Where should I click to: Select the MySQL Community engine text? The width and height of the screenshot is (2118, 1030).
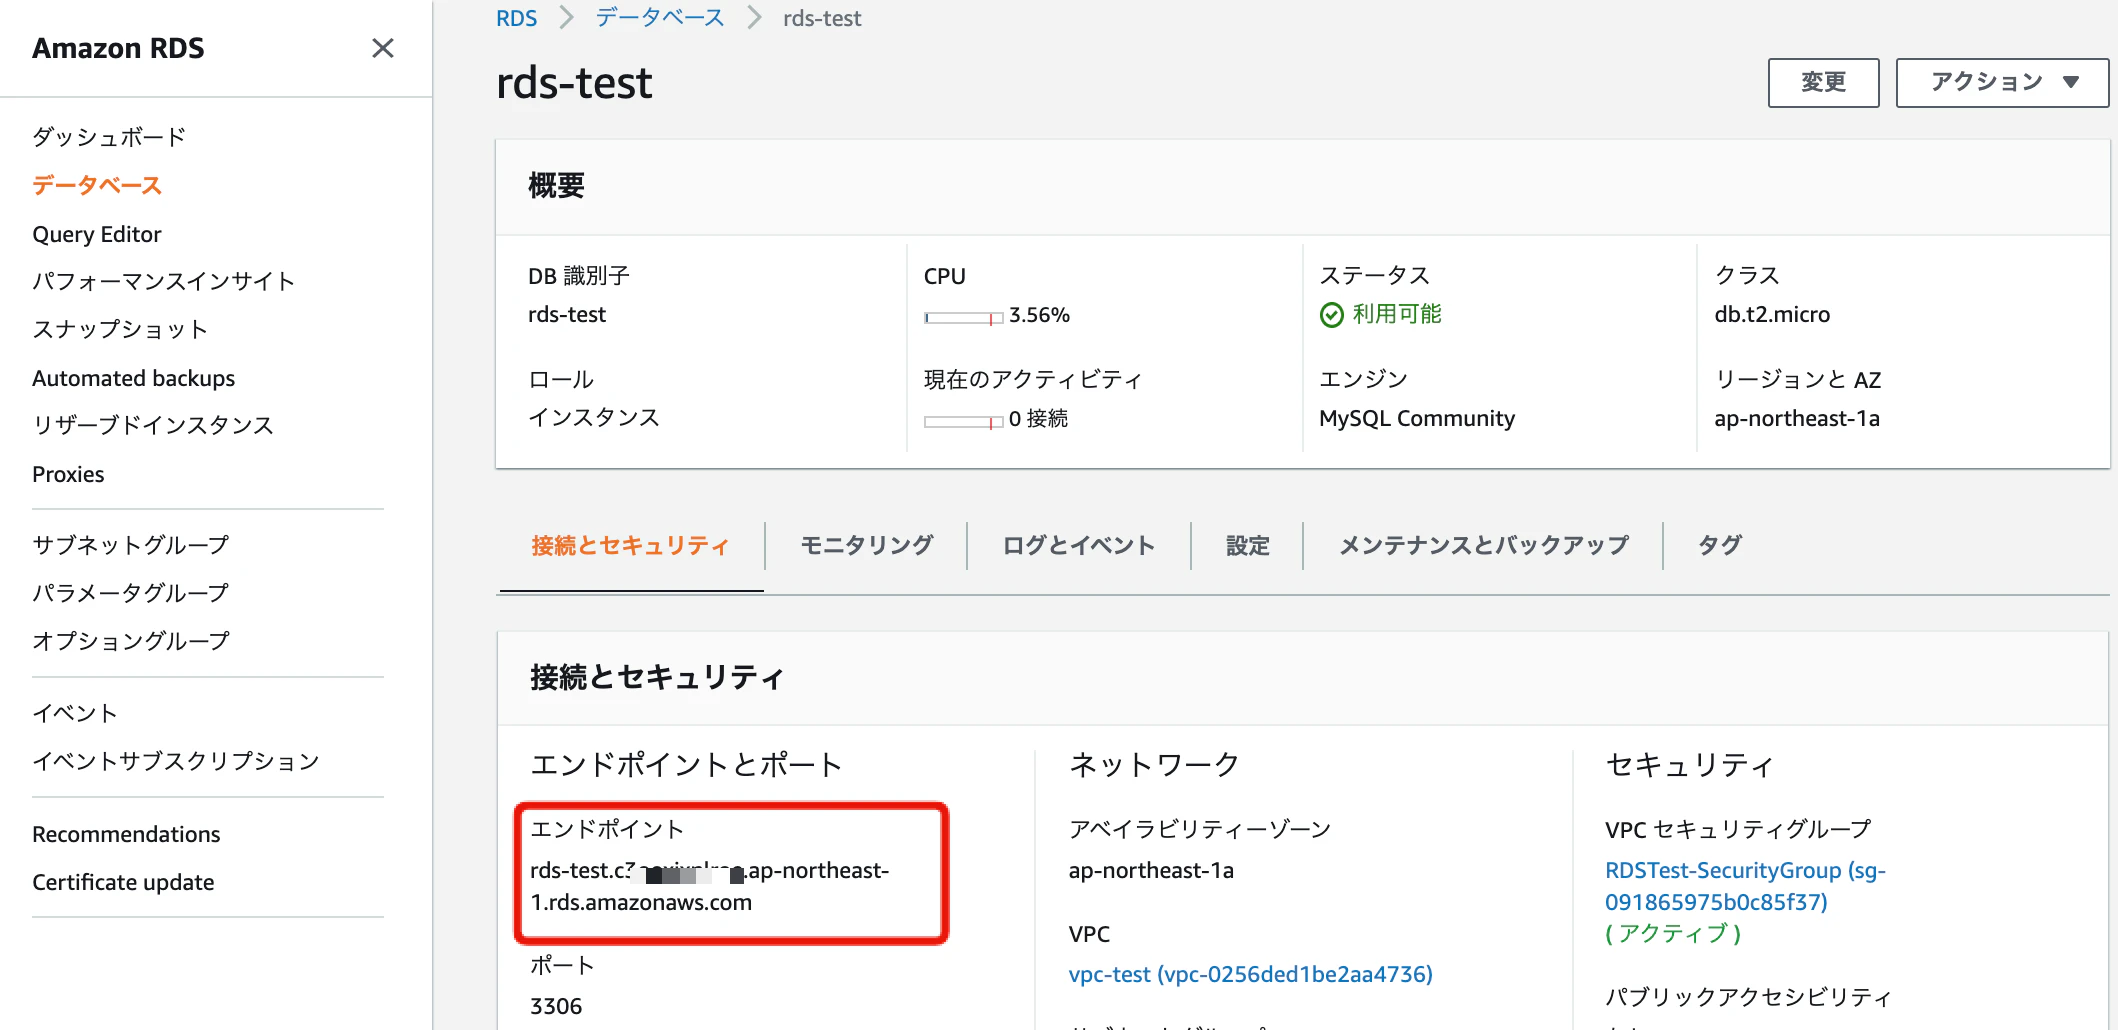pyautogui.click(x=1417, y=418)
